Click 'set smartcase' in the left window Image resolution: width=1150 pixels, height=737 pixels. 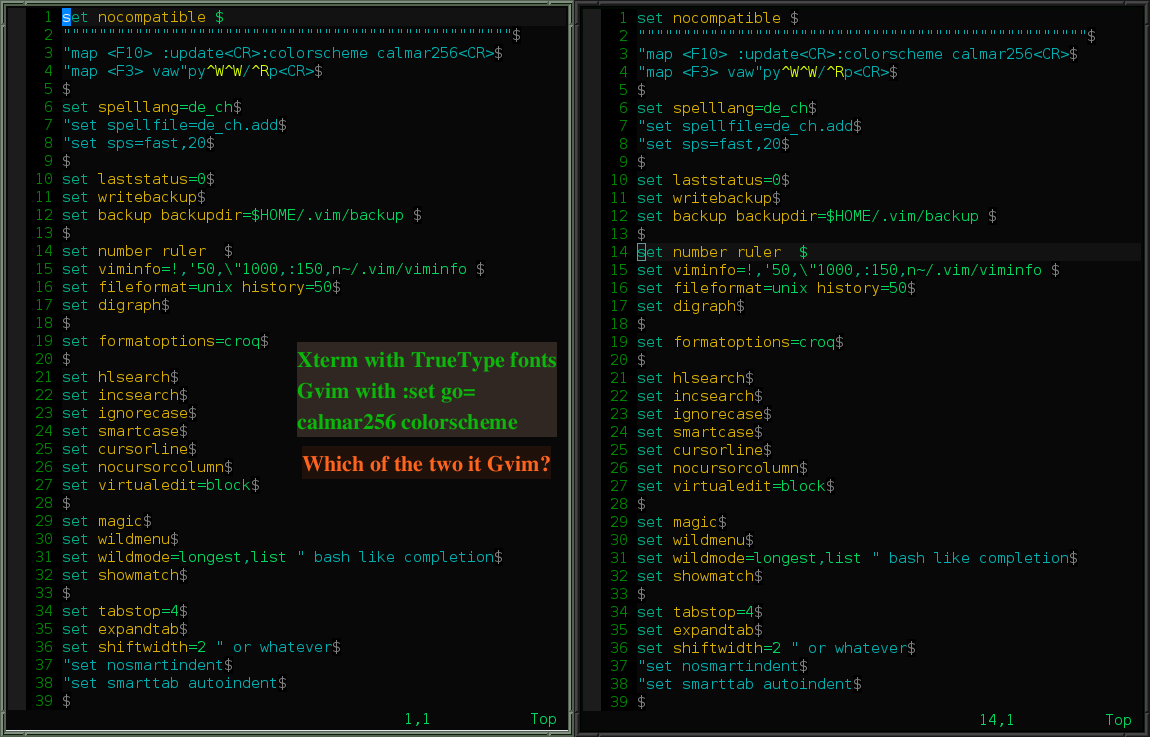(121, 430)
